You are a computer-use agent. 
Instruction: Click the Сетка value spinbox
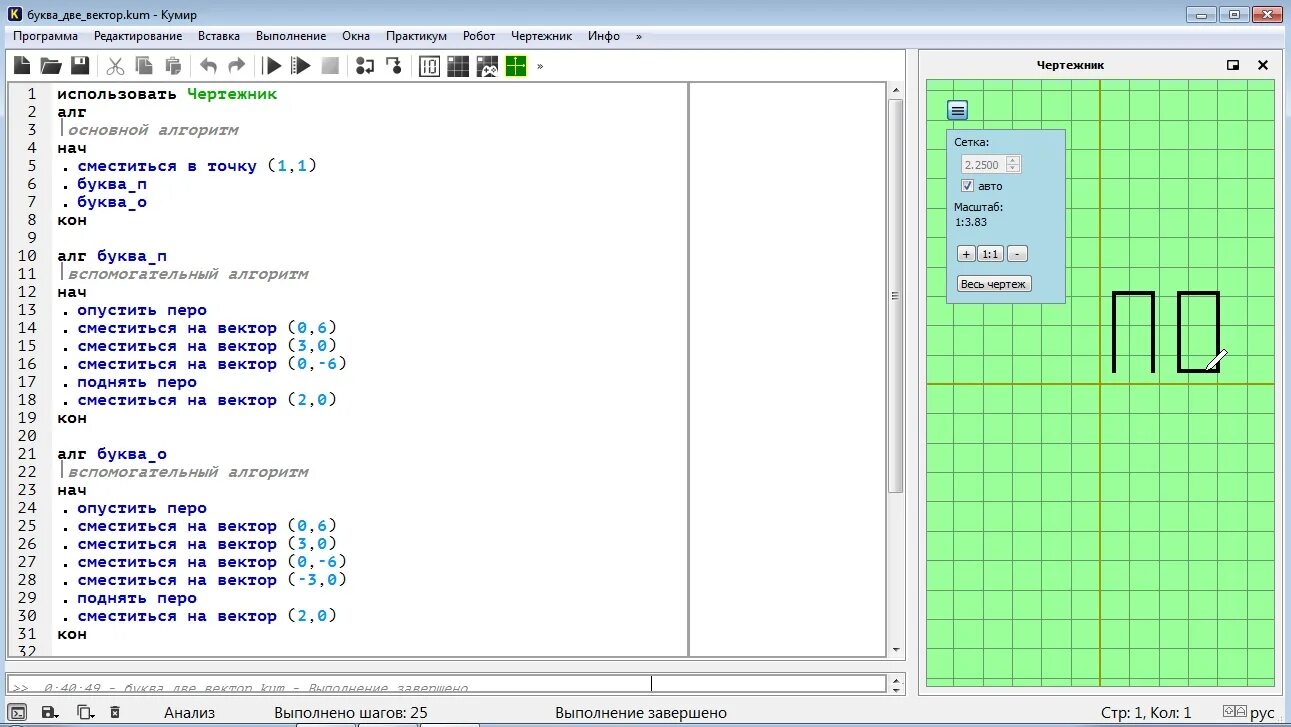pyautogui.click(x=990, y=164)
